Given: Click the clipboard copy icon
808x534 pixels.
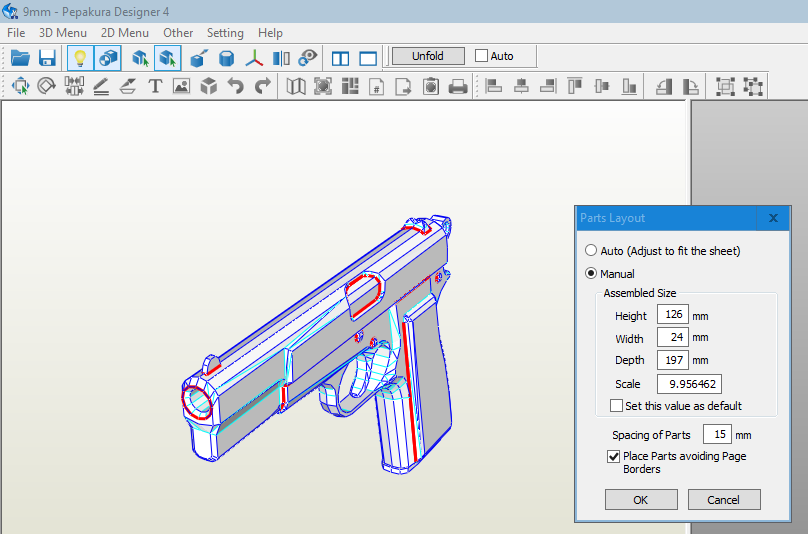Looking at the screenshot, I should coord(431,86).
